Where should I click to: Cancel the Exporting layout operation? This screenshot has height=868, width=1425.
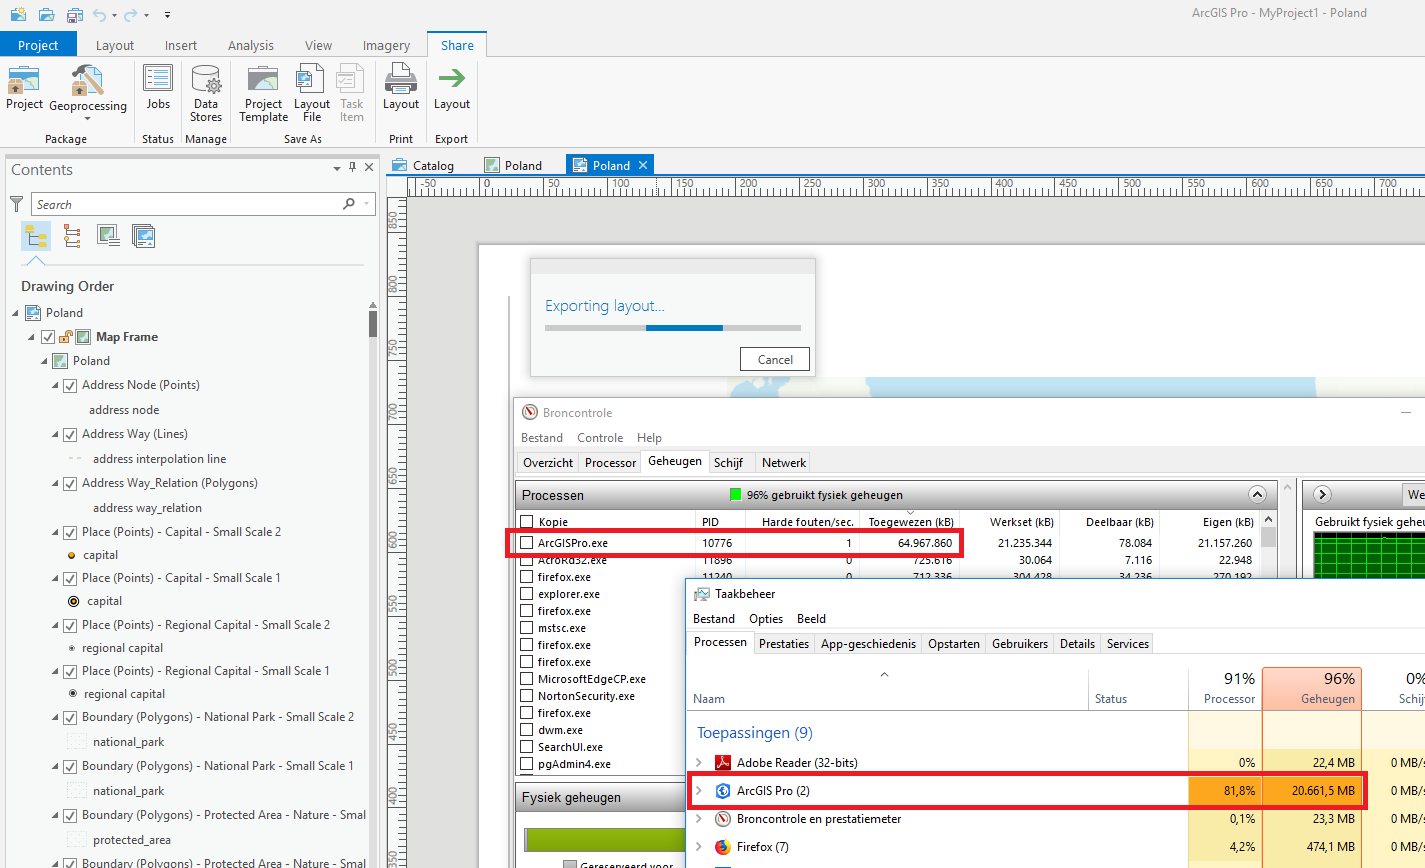(775, 359)
